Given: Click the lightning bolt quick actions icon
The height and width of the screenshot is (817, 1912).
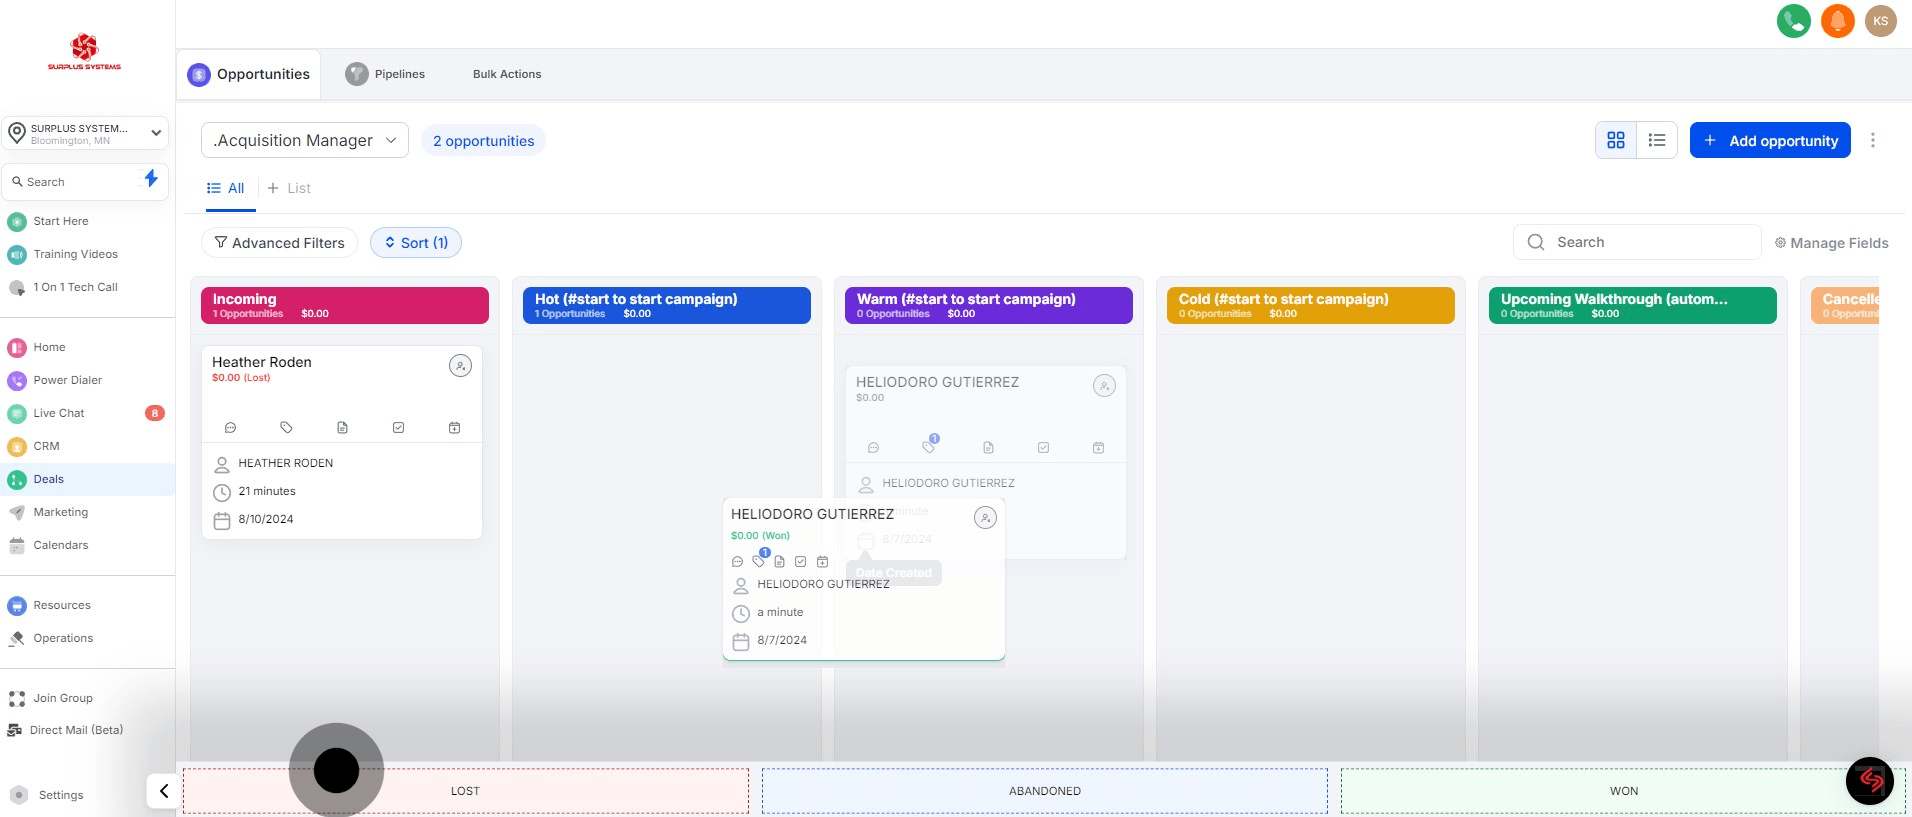Looking at the screenshot, I should click(x=151, y=179).
